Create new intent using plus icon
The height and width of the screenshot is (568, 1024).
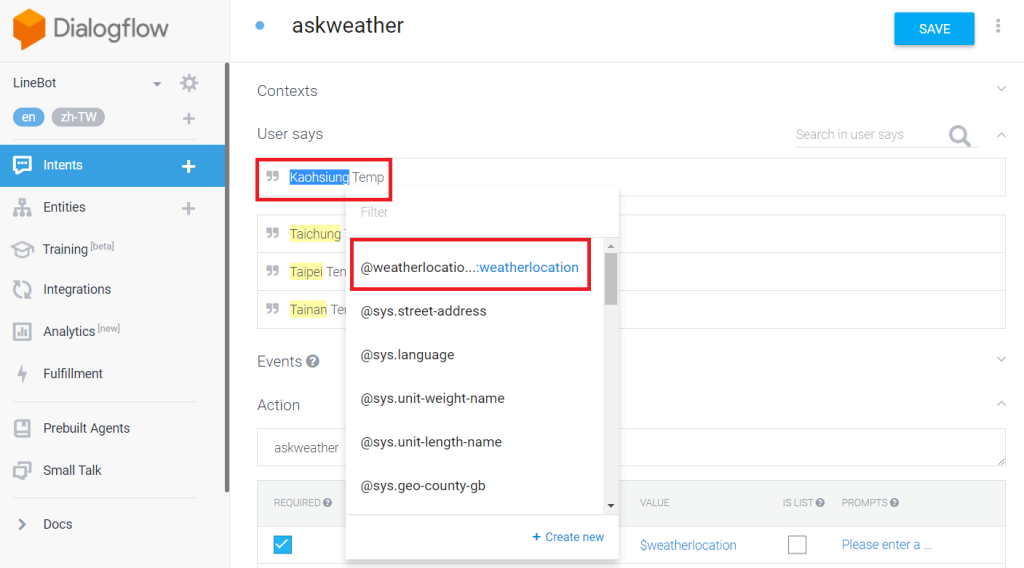pyautogui.click(x=189, y=166)
